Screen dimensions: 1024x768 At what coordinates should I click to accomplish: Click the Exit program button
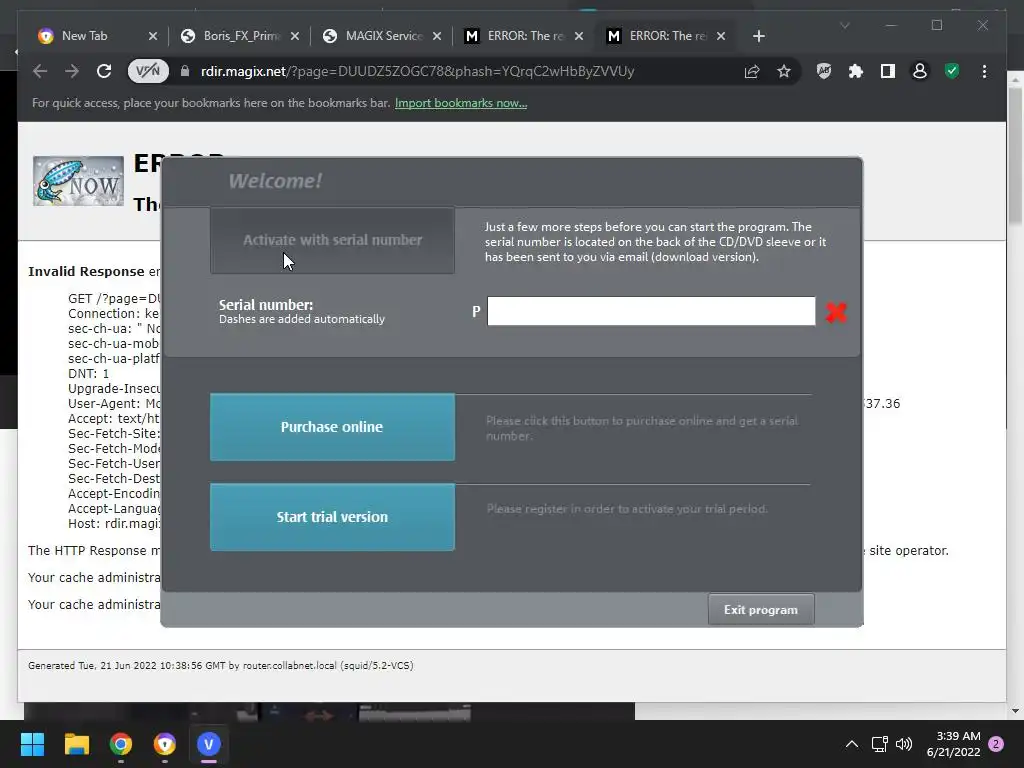(761, 609)
